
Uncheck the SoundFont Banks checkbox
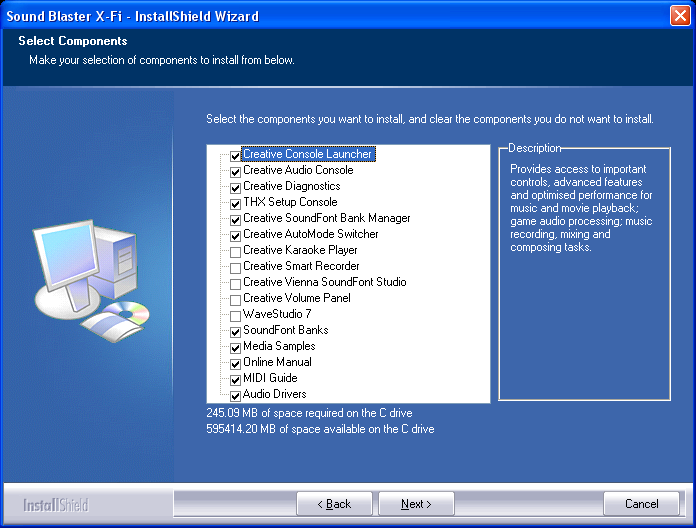(235, 332)
